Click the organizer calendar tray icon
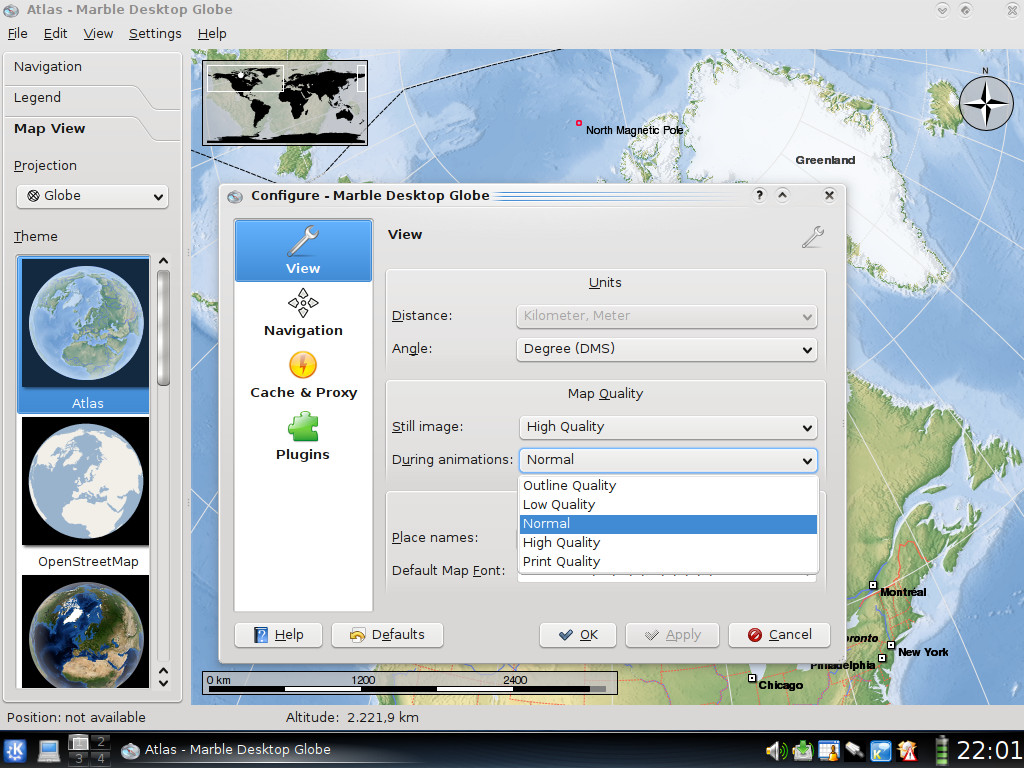Screen dimensions: 1024x768 [829, 751]
